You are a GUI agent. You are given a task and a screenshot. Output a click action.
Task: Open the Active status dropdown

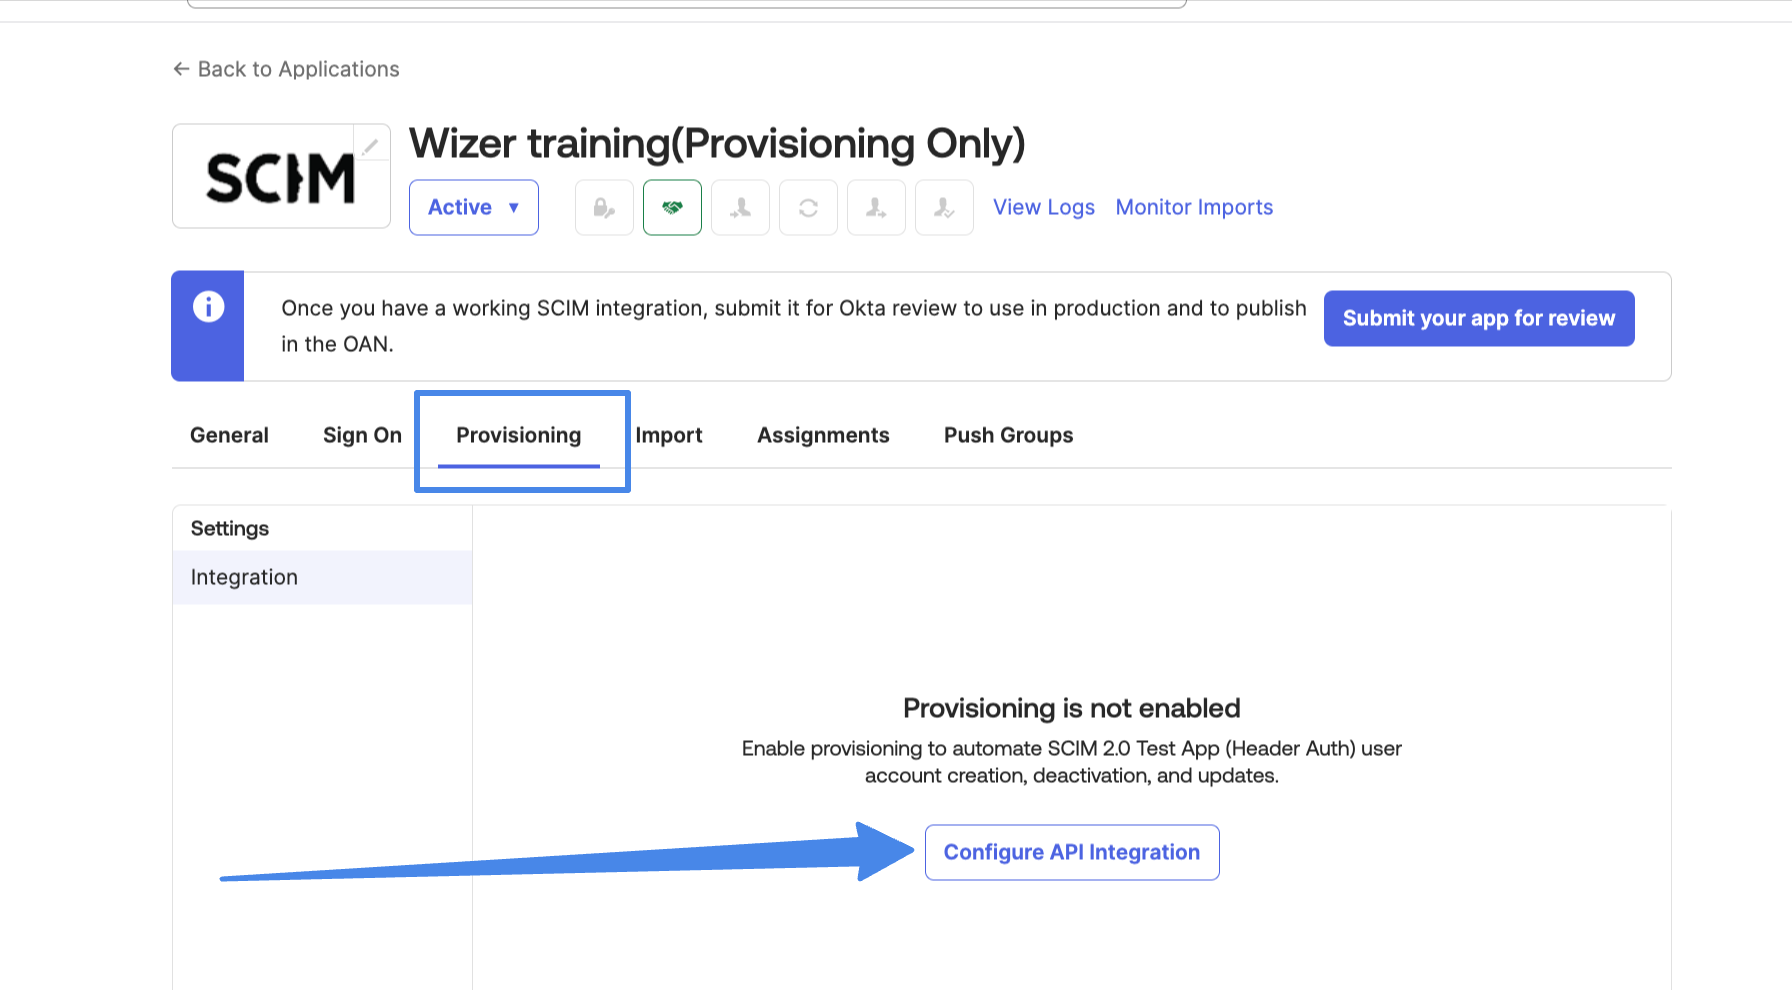tap(474, 208)
